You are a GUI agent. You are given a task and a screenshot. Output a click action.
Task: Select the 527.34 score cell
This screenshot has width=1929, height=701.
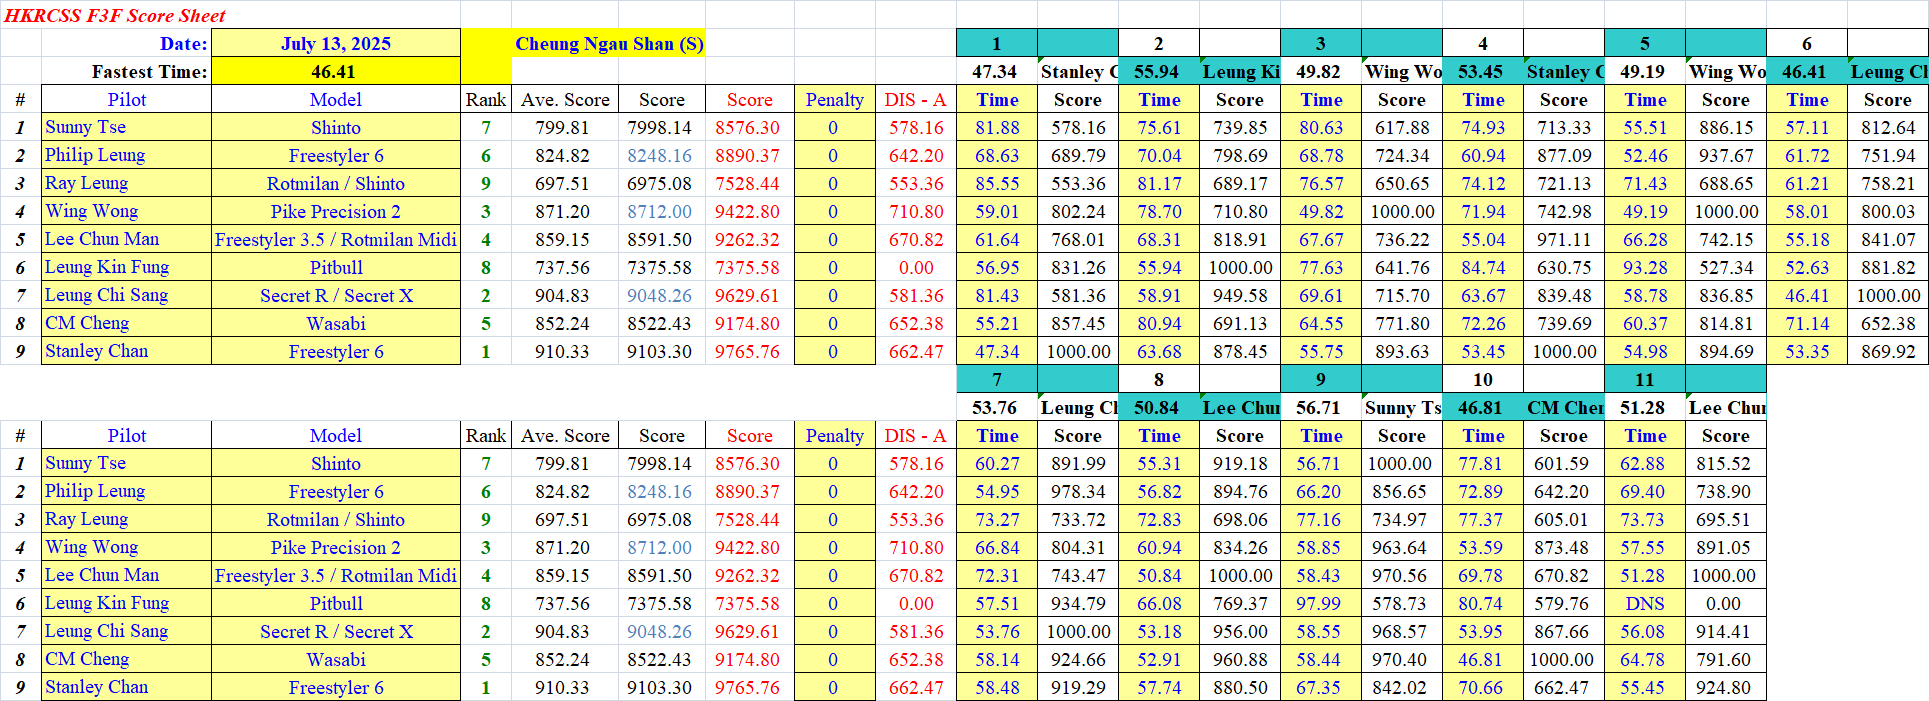(x=1725, y=267)
